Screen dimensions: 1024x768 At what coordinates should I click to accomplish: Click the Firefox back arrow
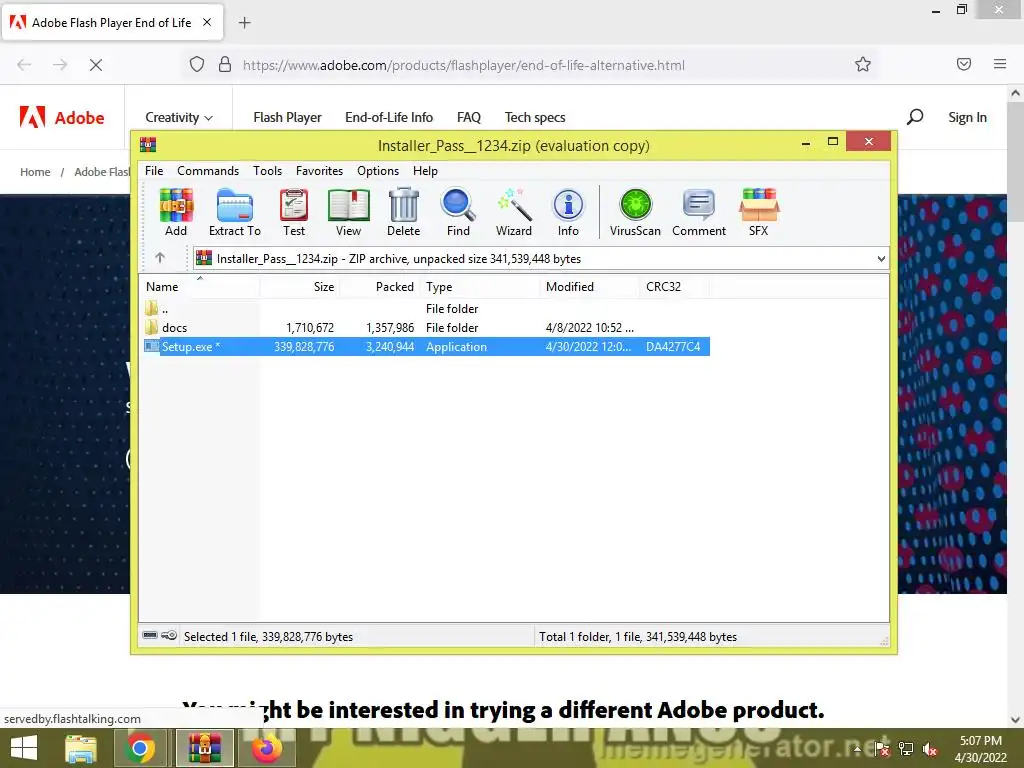[24, 65]
